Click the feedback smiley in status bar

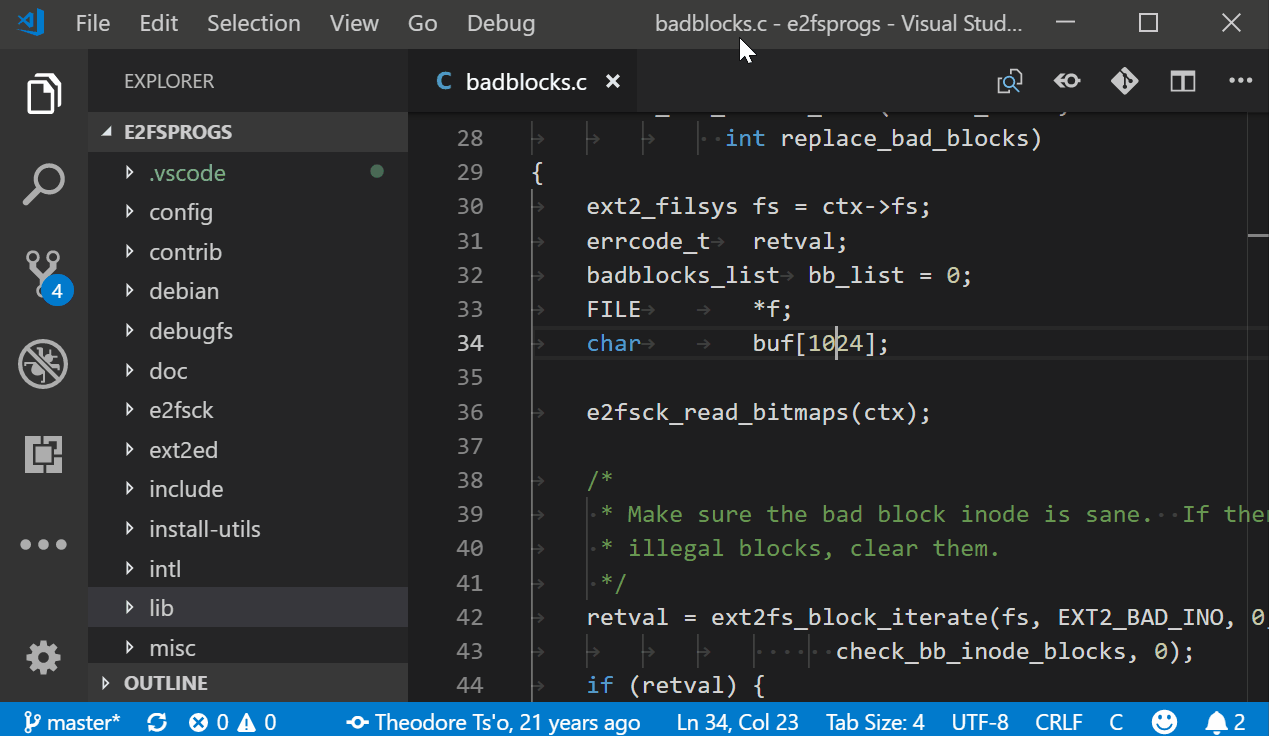(x=1164, y=722)
